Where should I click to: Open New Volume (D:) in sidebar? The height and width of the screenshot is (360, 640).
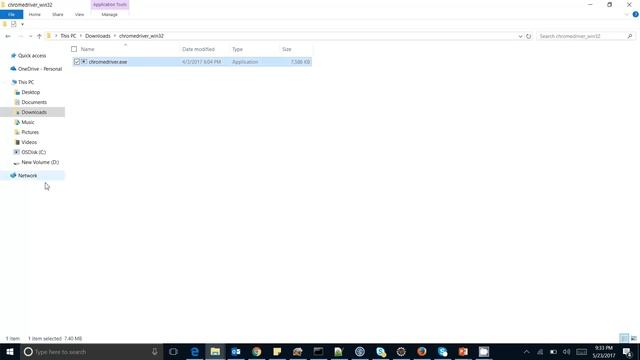click(40, 162)
